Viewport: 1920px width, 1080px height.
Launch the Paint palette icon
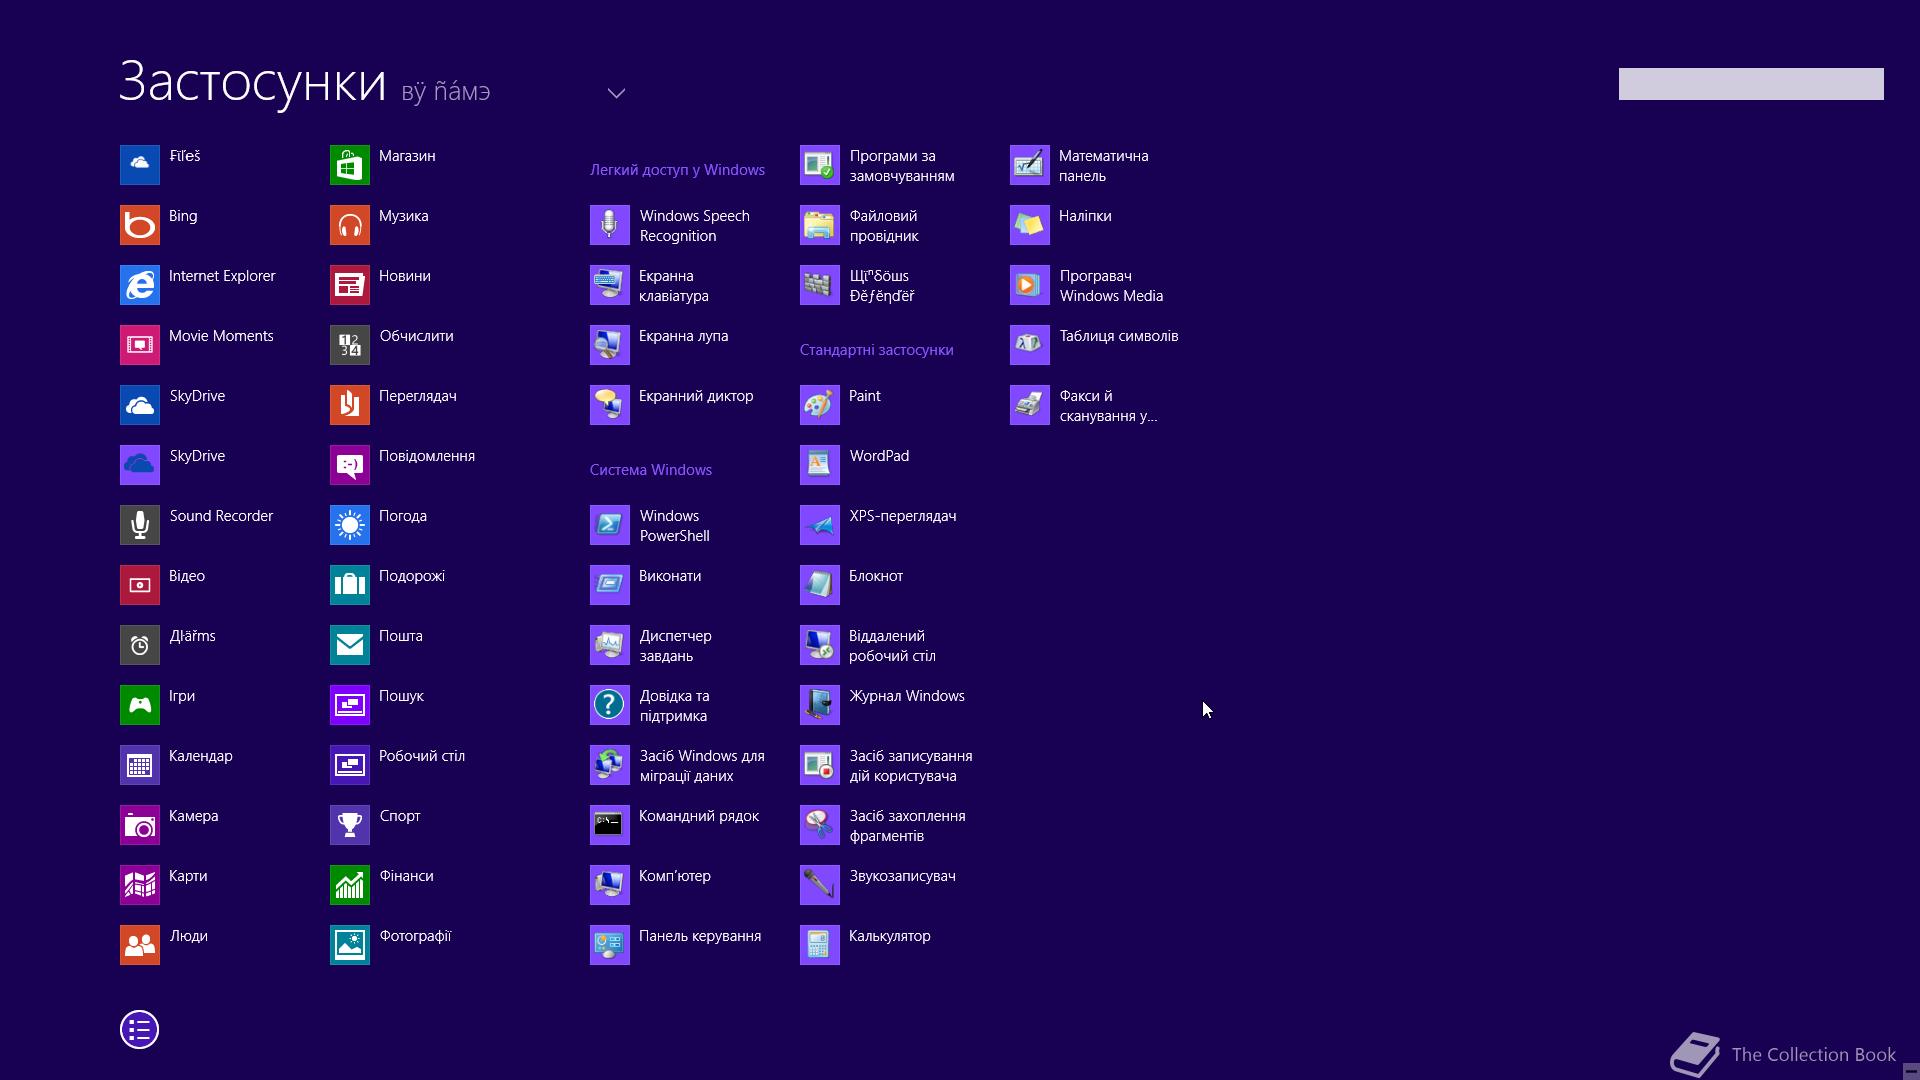tap(820, 405)
